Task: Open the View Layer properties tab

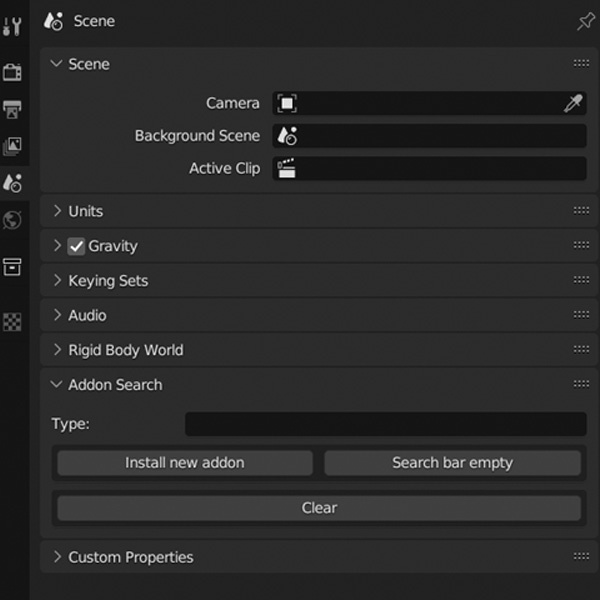Action: [12, 146]
